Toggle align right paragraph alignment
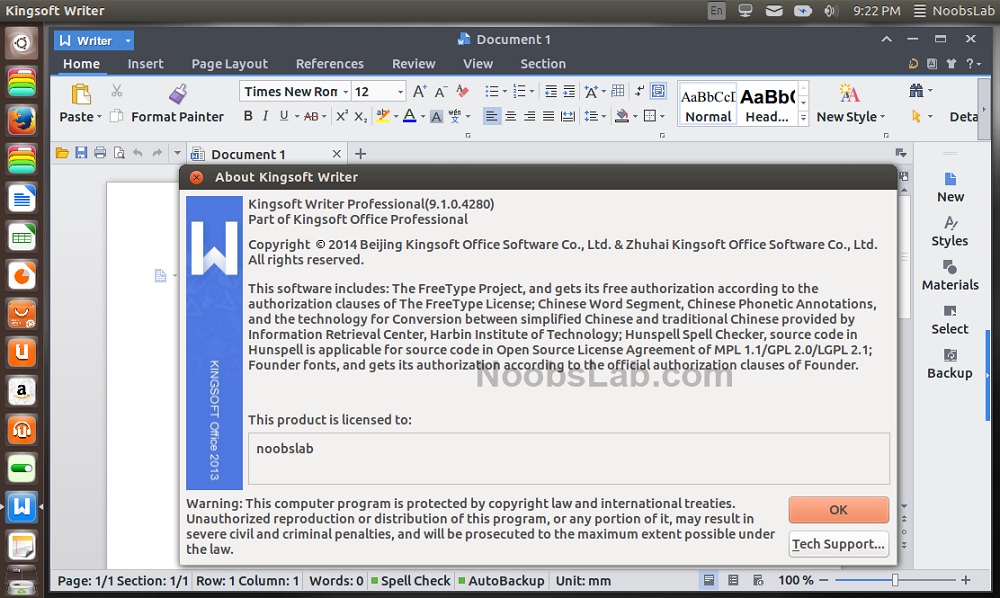 pyautogui.click(x=529, y=116)
